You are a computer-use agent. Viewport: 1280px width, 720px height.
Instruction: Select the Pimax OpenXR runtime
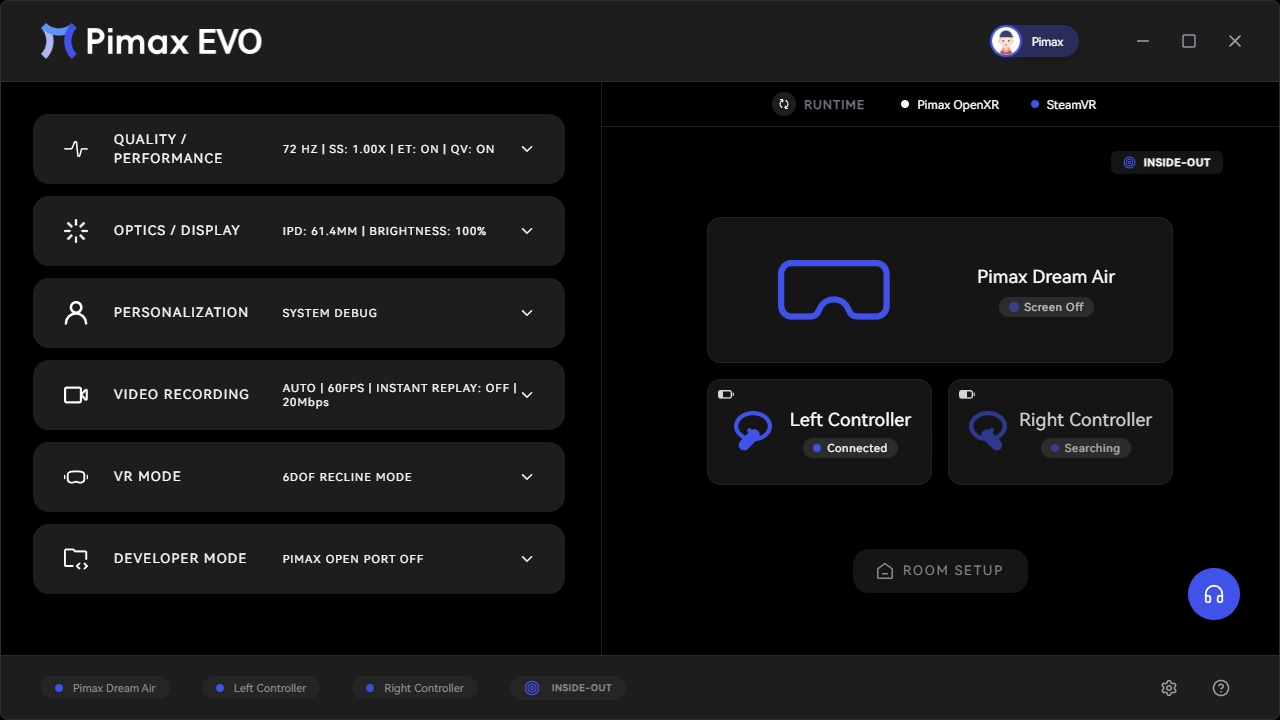[x=950, y=105]
